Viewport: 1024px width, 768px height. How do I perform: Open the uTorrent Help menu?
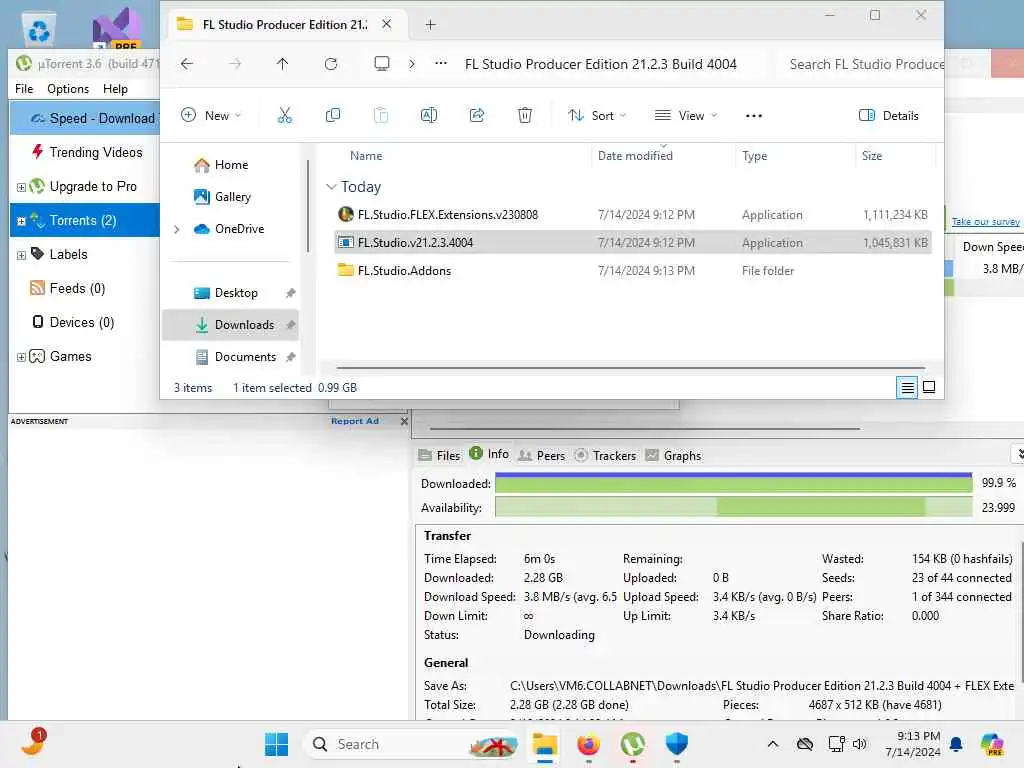click(x=116, y=89)
